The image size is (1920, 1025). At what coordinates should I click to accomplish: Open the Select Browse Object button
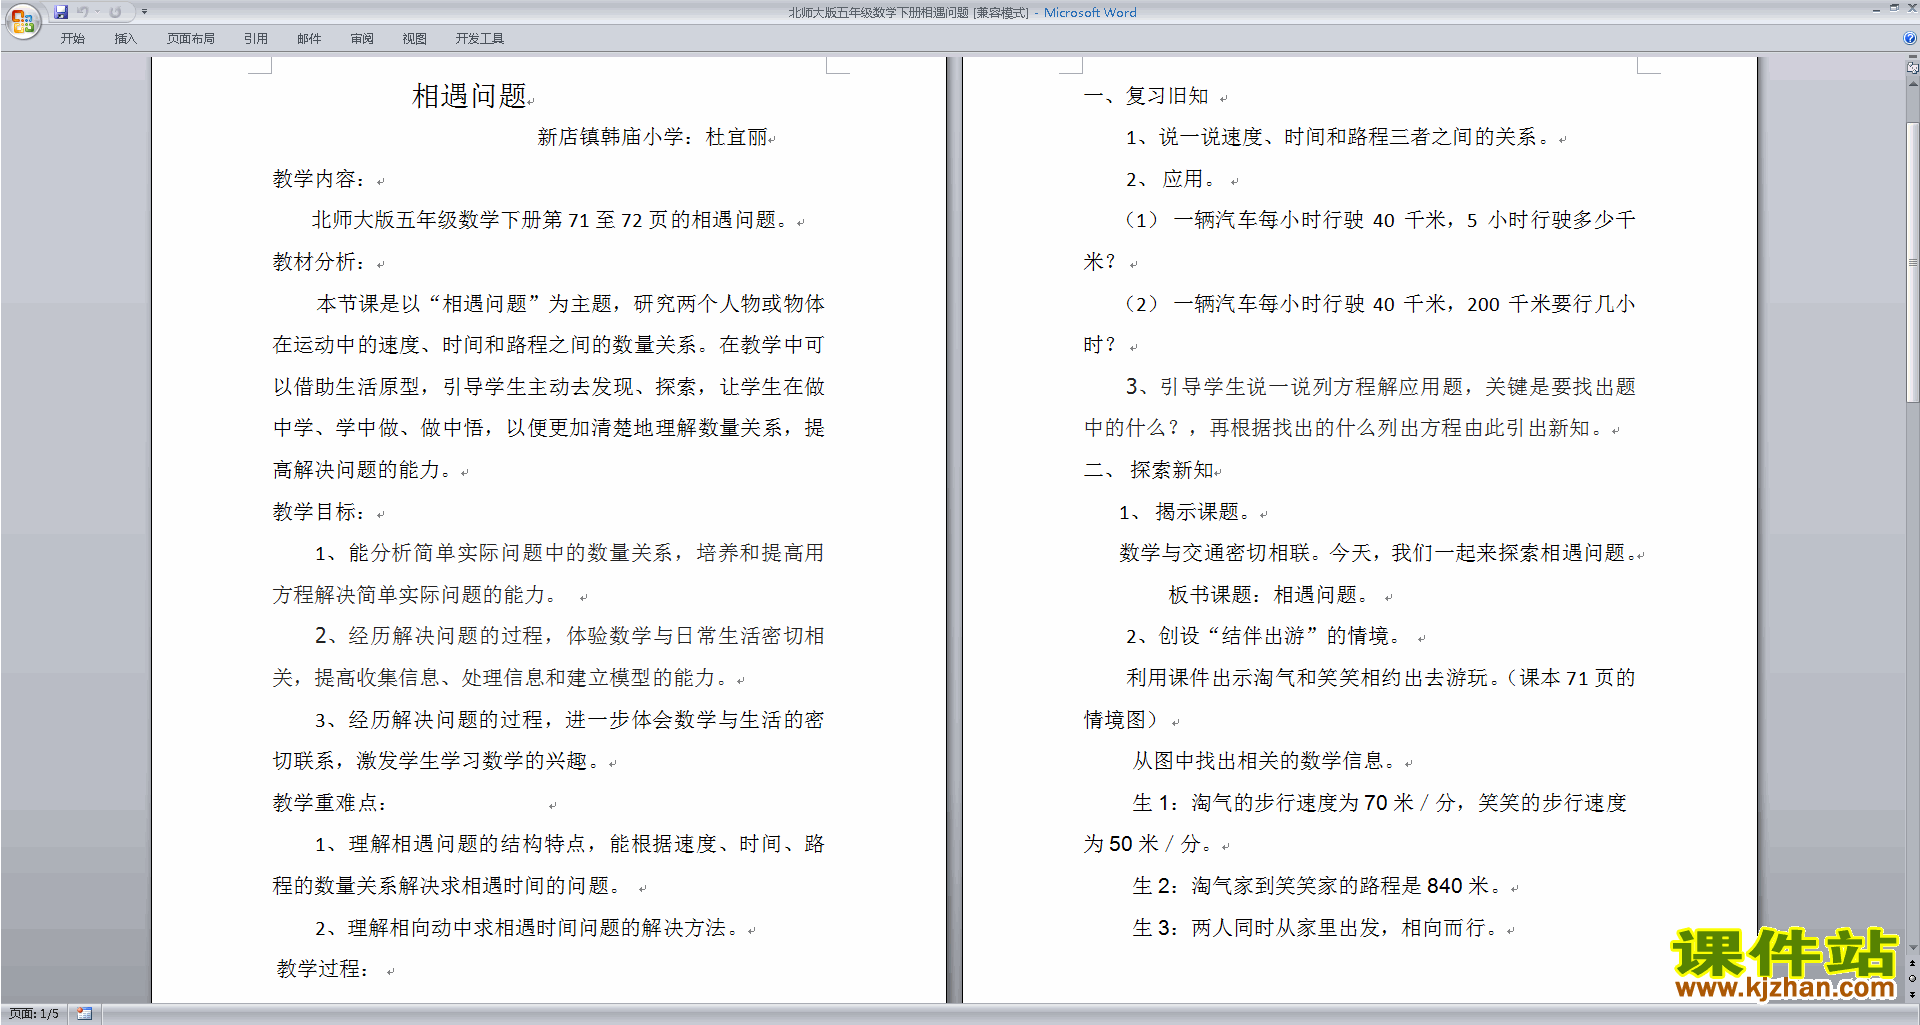[x=1912, y=978]
